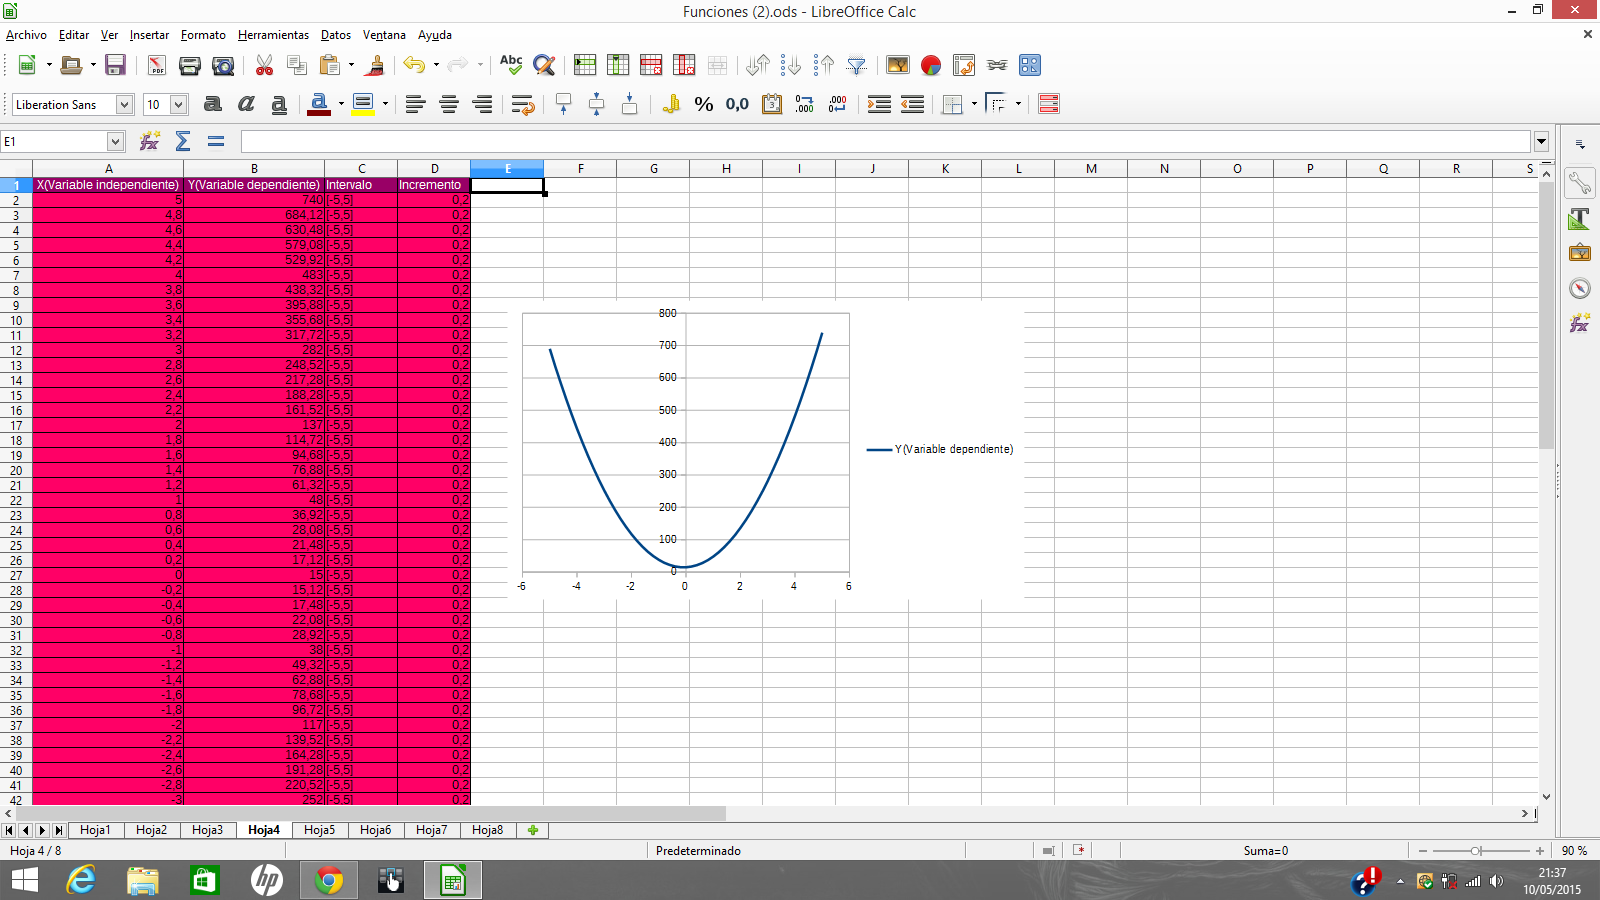Click the Delete Rows icon

pyautogui.click(x=651, y=65)
